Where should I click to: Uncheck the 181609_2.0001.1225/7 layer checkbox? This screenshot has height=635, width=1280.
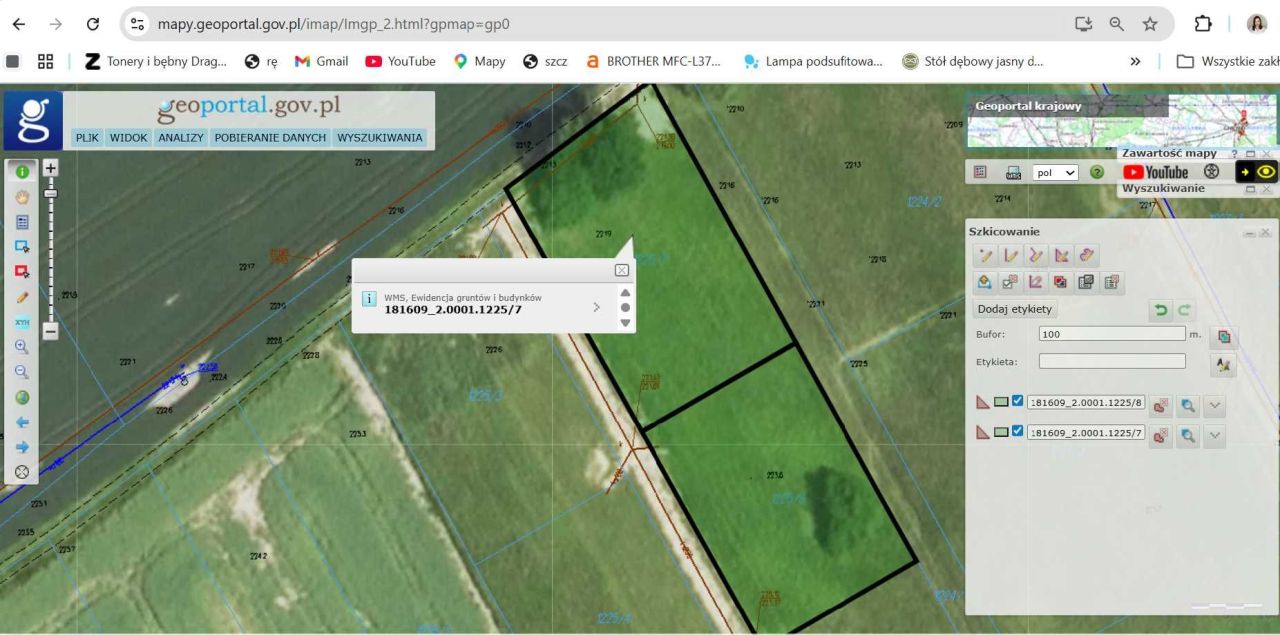pos(1017,432)
